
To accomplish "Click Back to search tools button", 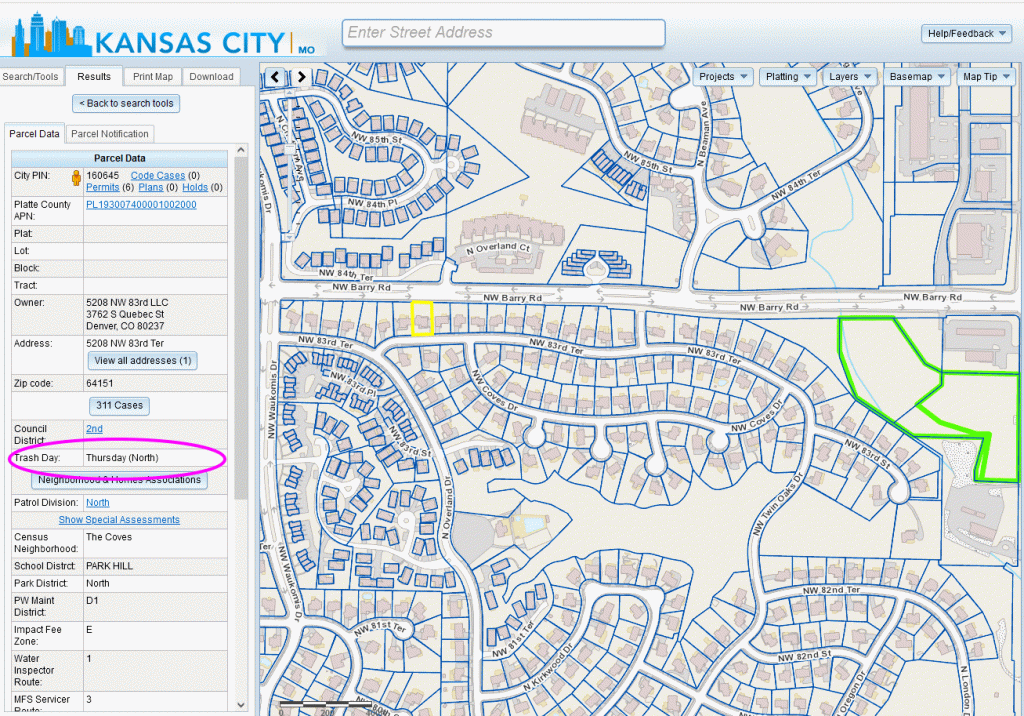I will point(126,103).
